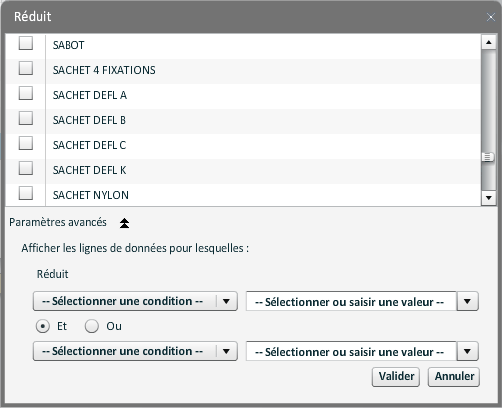
Task: Check the SABOT checkbox
Action: 26,43
